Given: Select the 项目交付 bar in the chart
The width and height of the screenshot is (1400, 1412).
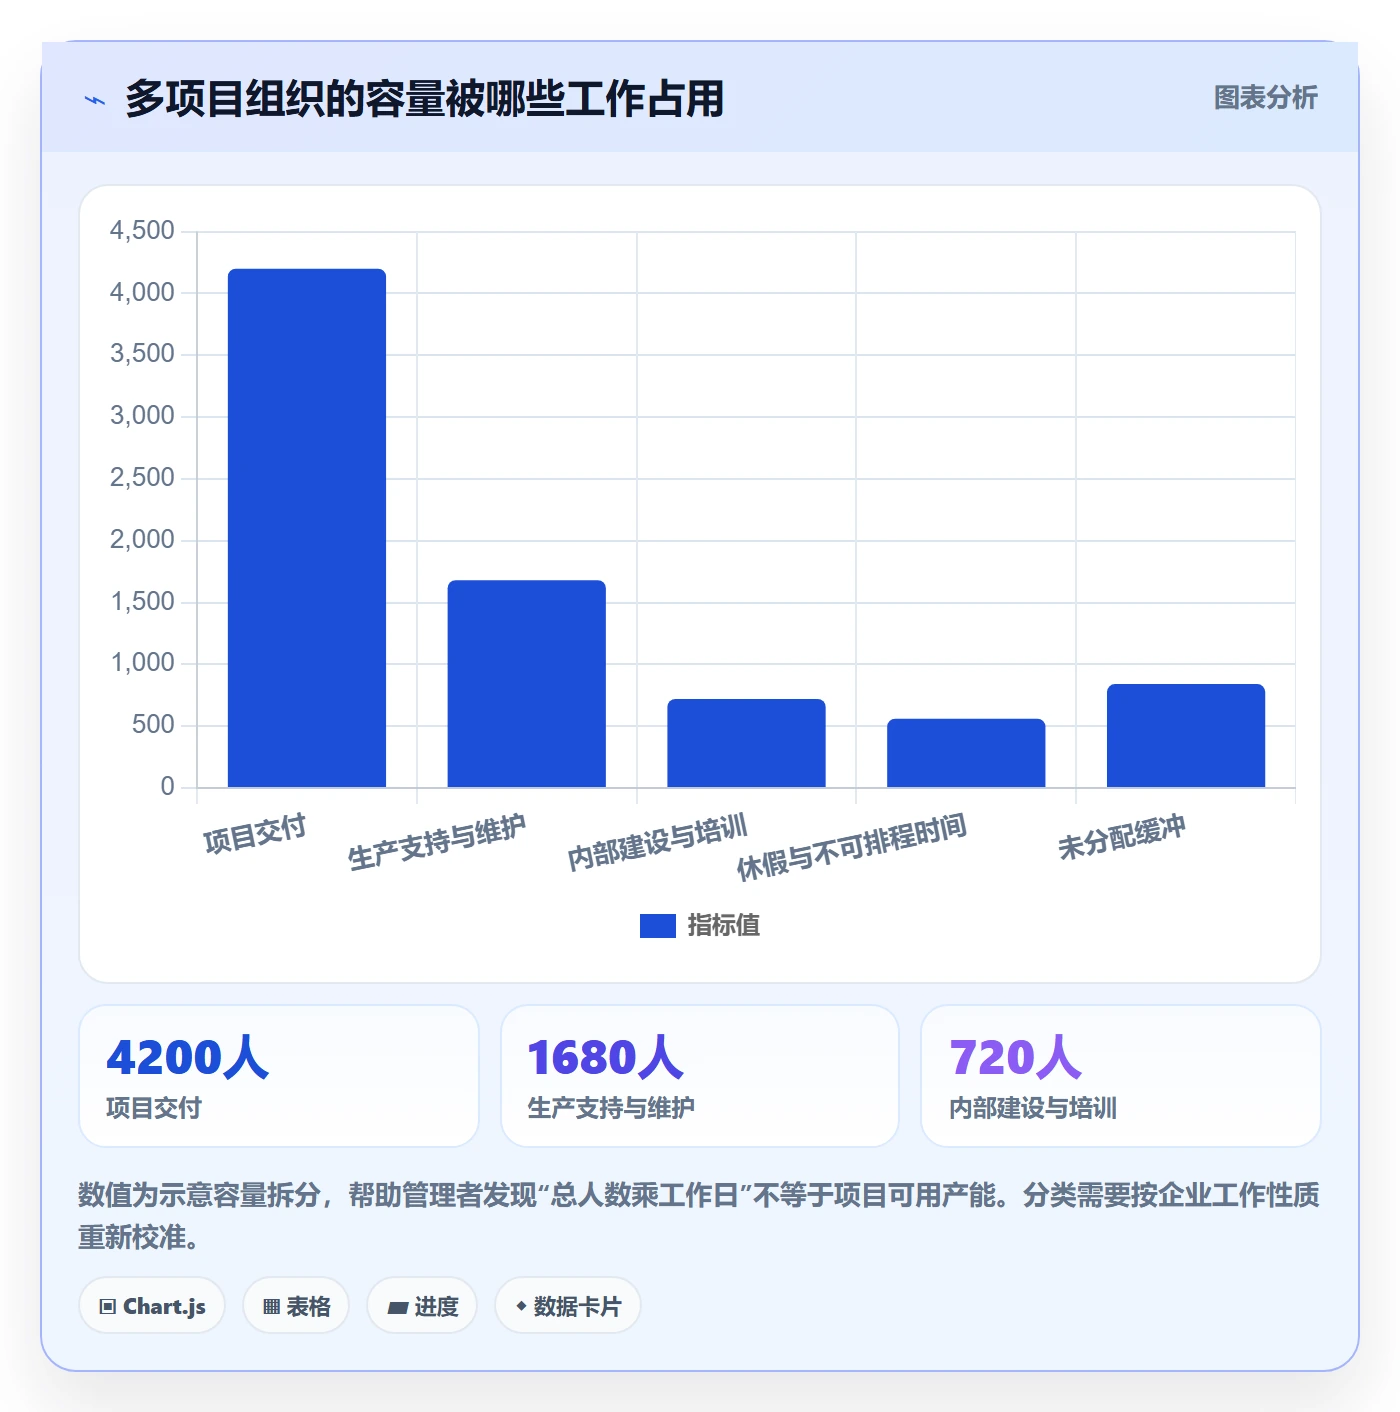Looking at the screenshot, I should pos(307,528).
